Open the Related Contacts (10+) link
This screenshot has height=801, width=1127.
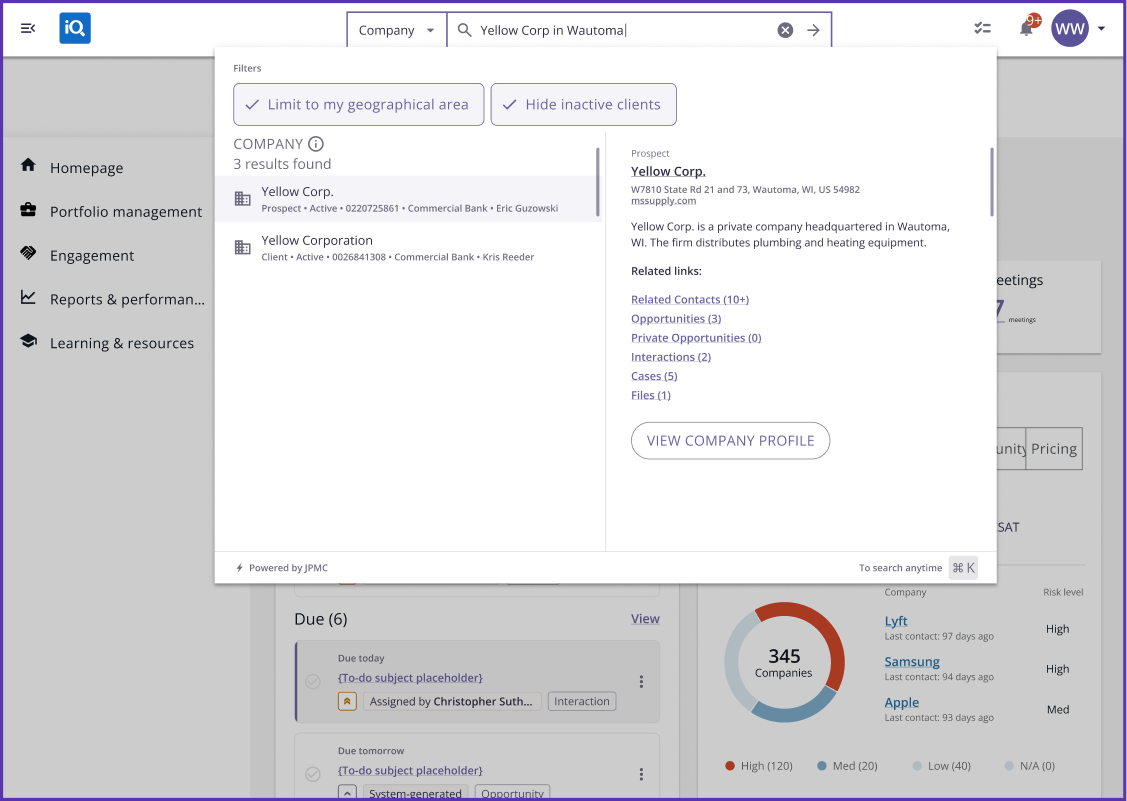point(689,300)
